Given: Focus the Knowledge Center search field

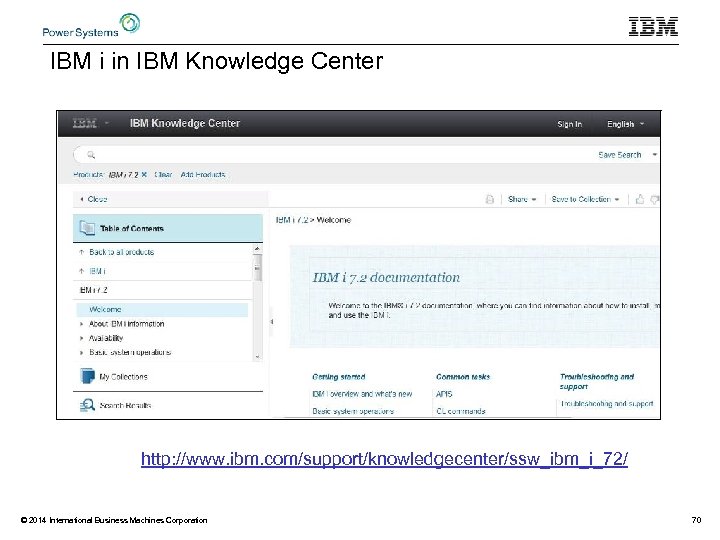Looking at the screenshot, I should pyautogui.click(x=340, y=155).
